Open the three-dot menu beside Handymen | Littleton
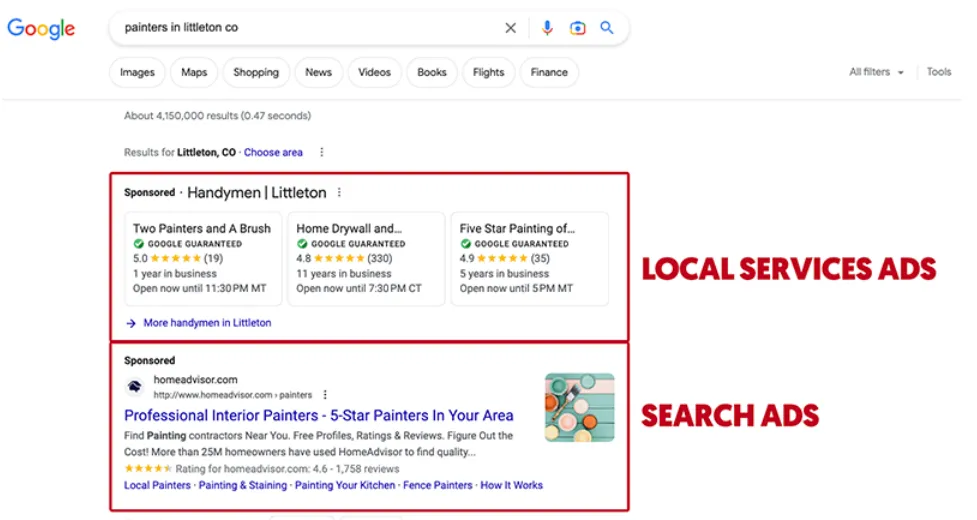Viewport: 977px width, 520px height. [x=339, y=192]
